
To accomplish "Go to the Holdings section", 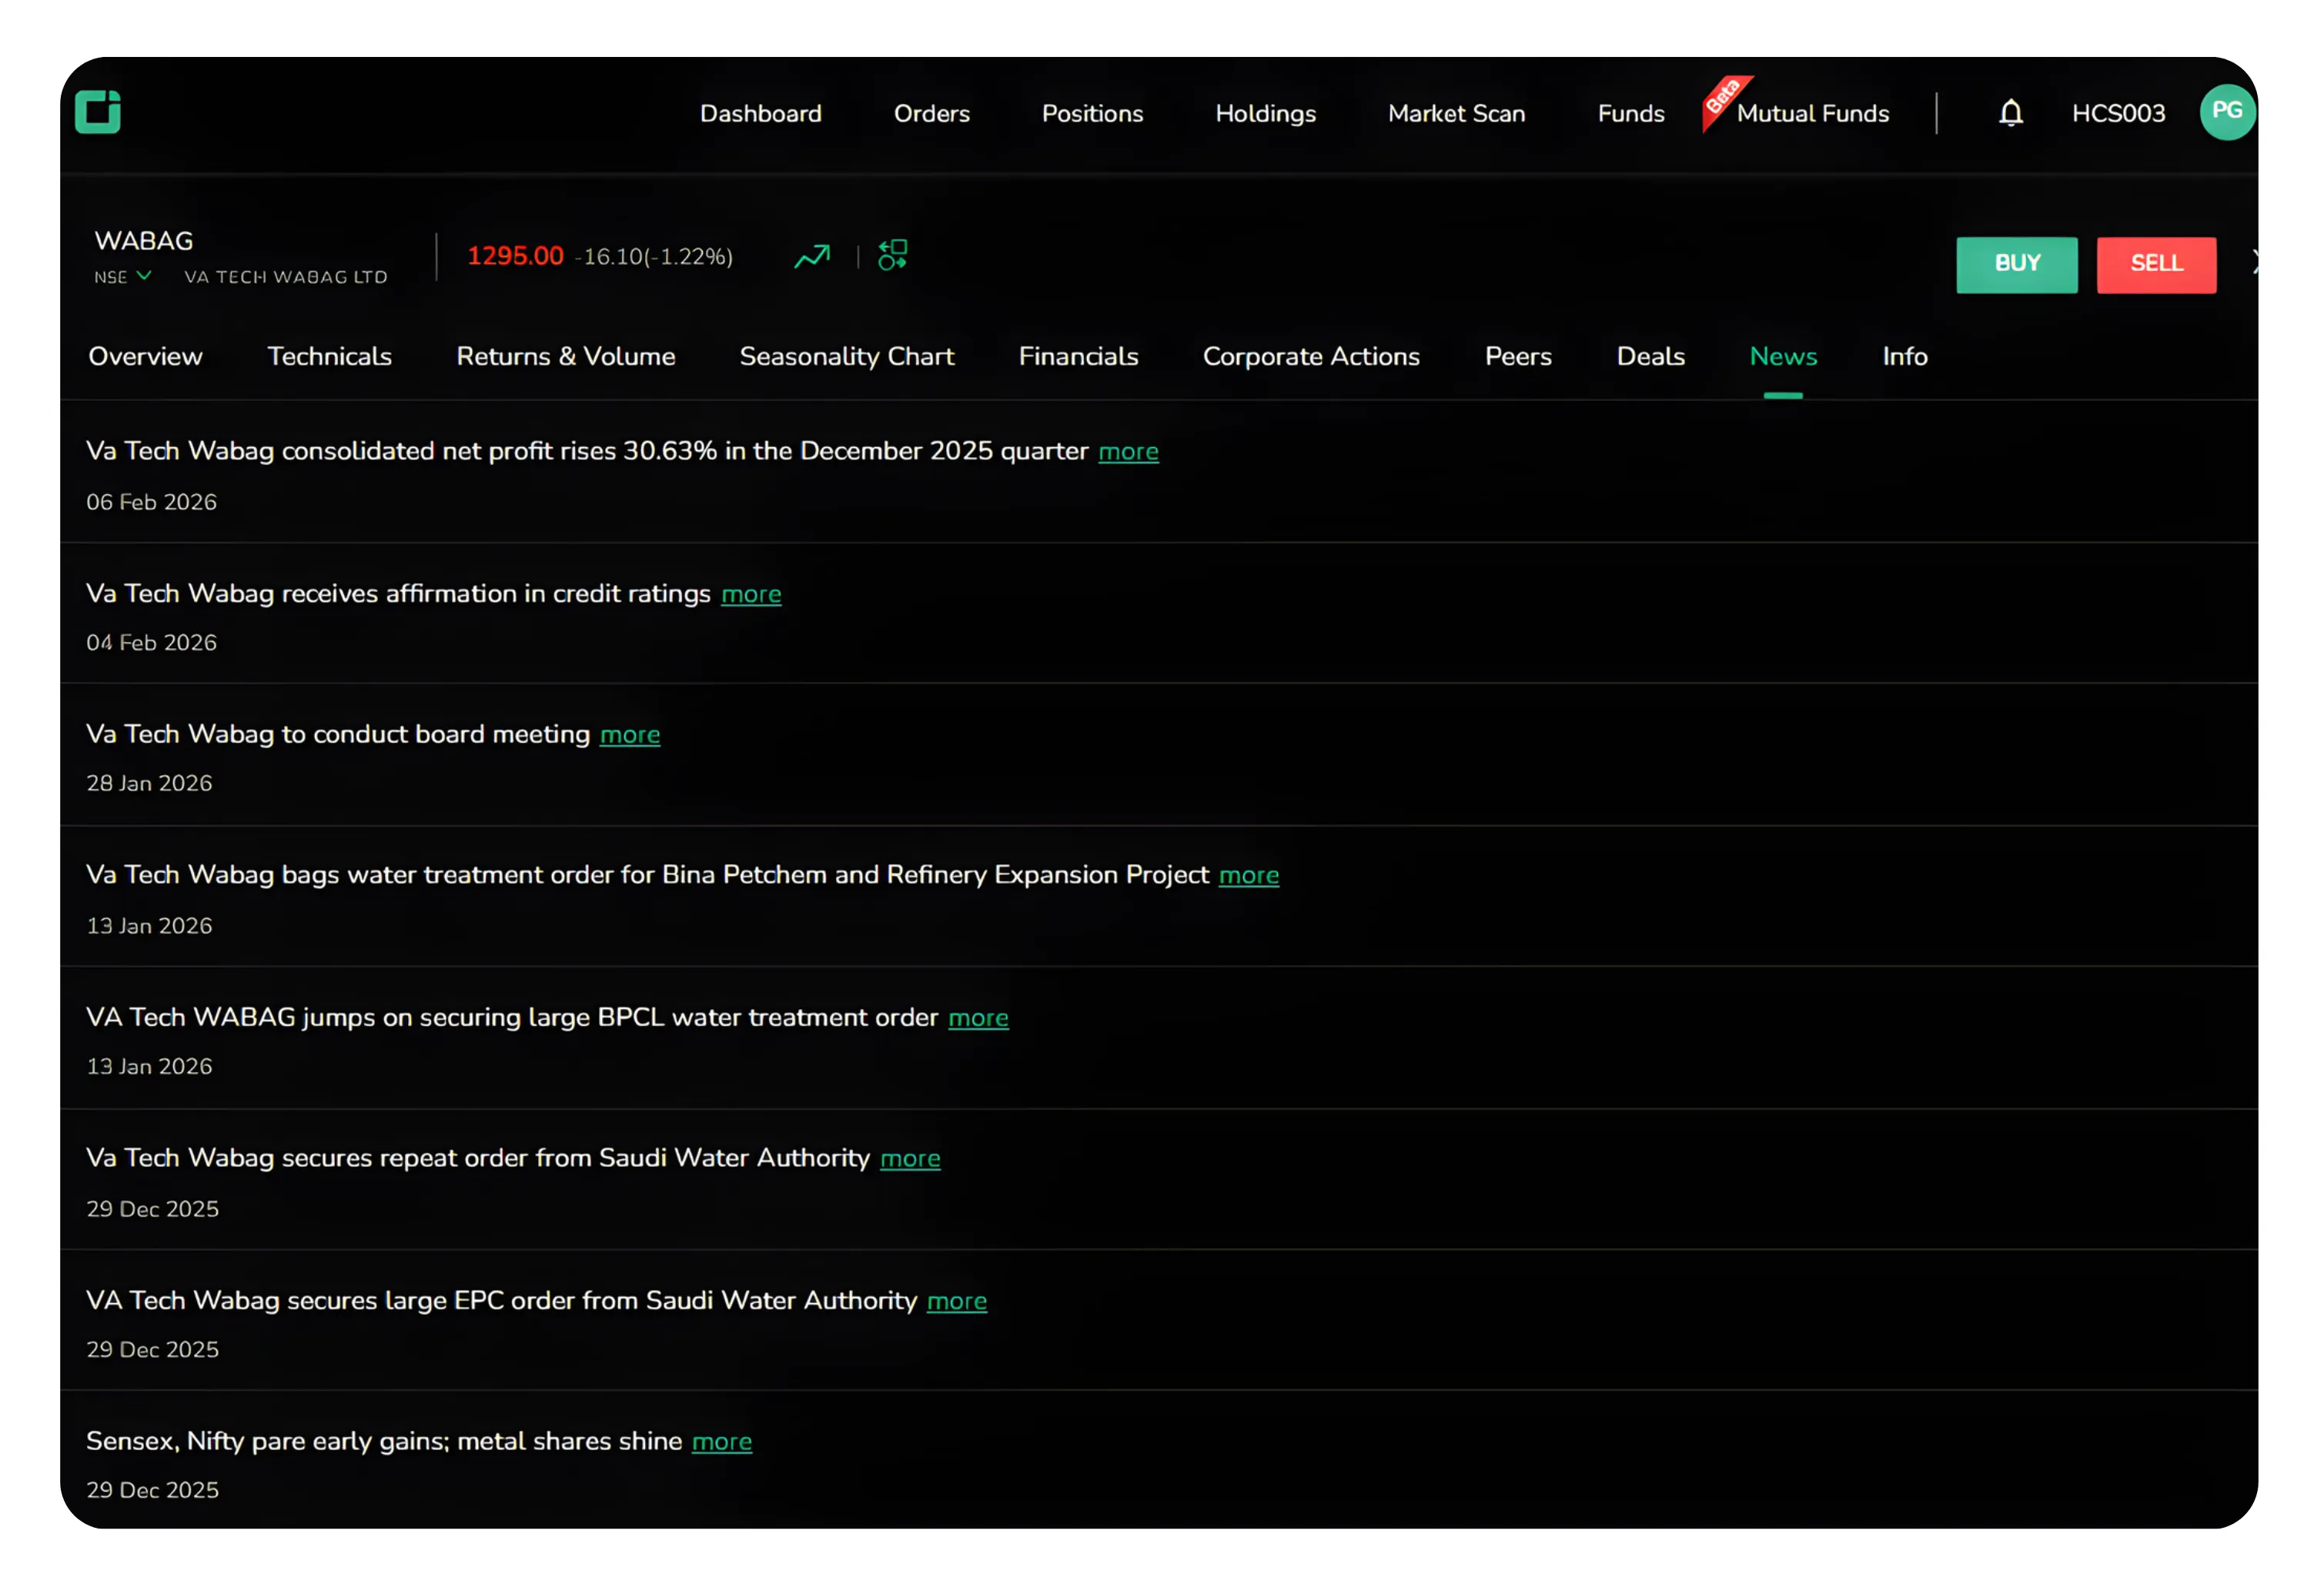I will point(1265,113).
